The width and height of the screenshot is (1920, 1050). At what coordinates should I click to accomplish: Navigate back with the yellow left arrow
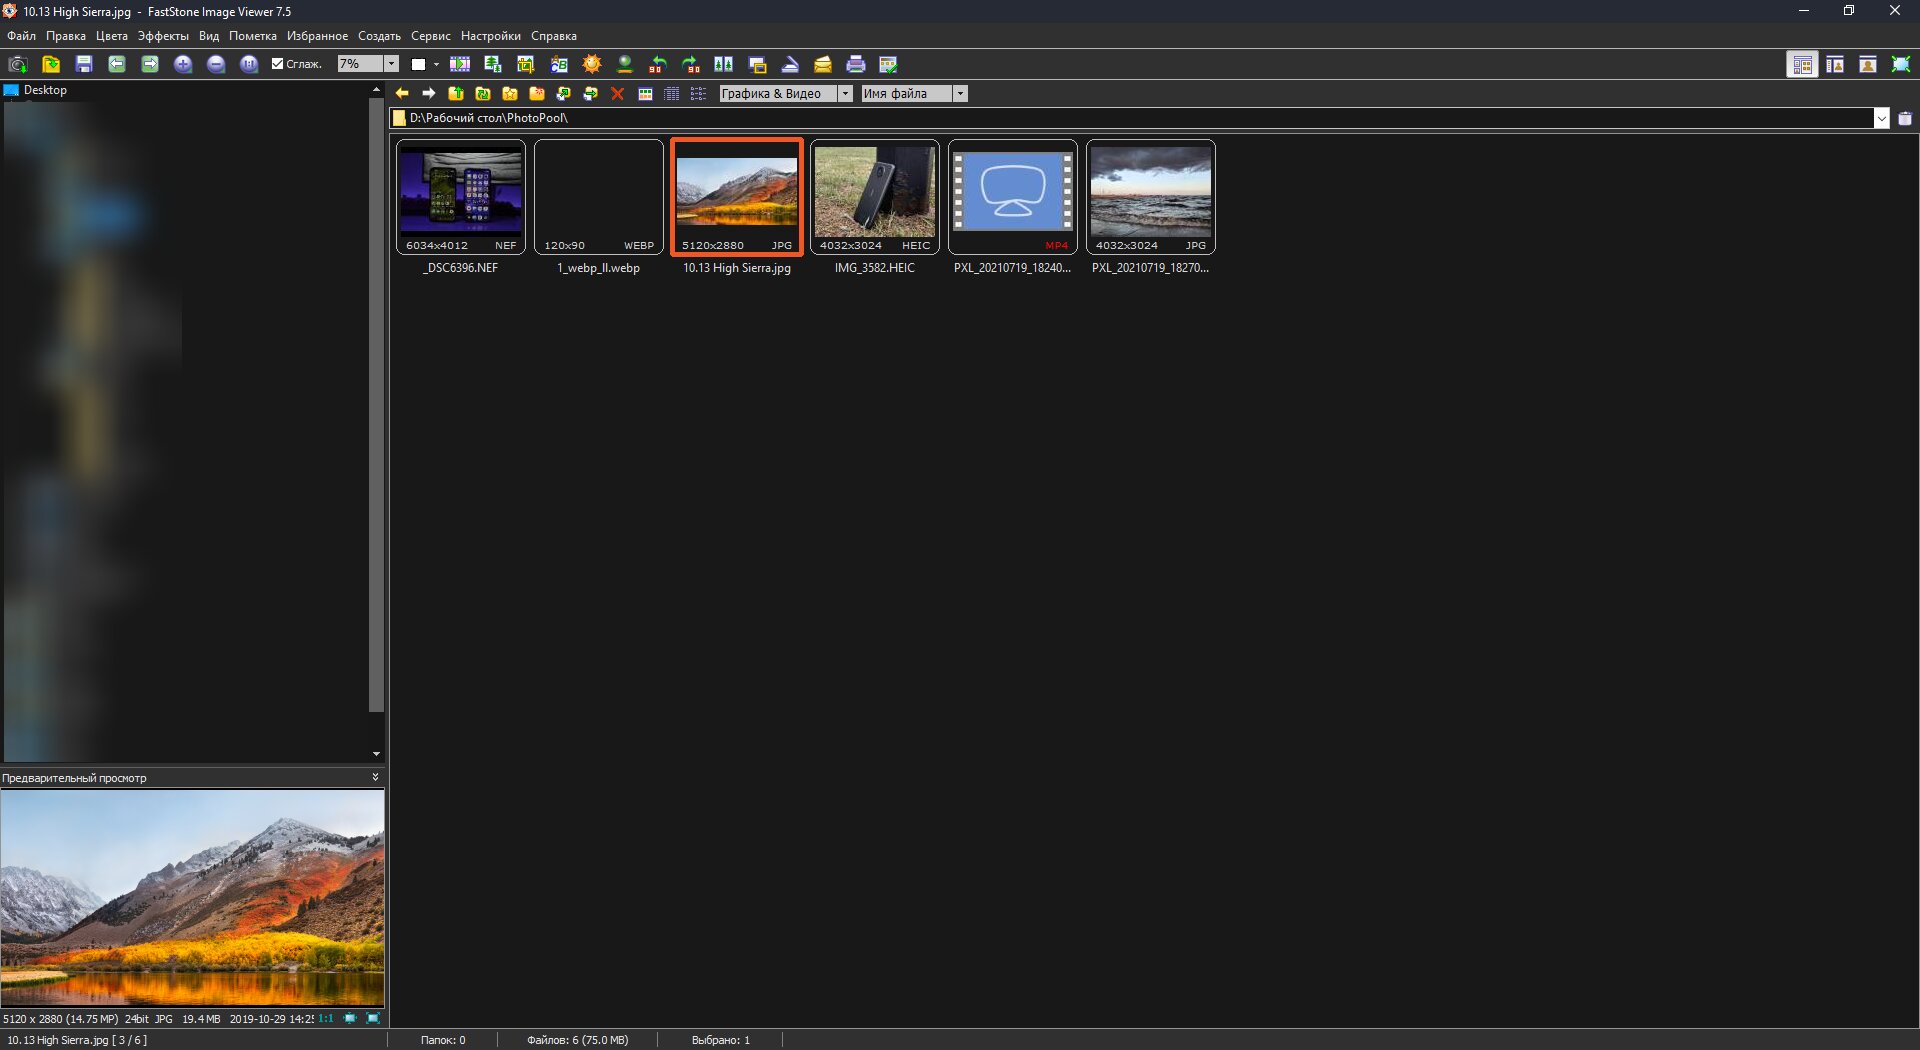point(402,93)
